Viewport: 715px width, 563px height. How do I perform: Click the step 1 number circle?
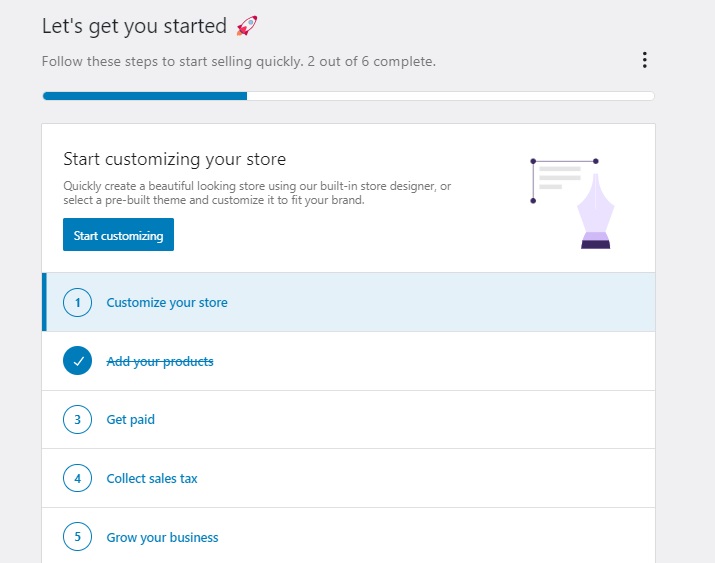pos(78,302)
